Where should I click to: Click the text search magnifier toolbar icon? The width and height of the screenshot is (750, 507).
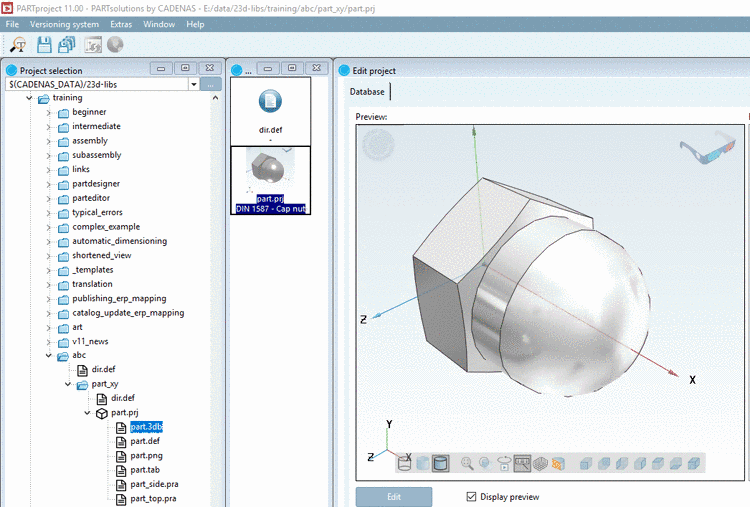tap(18, 45)
